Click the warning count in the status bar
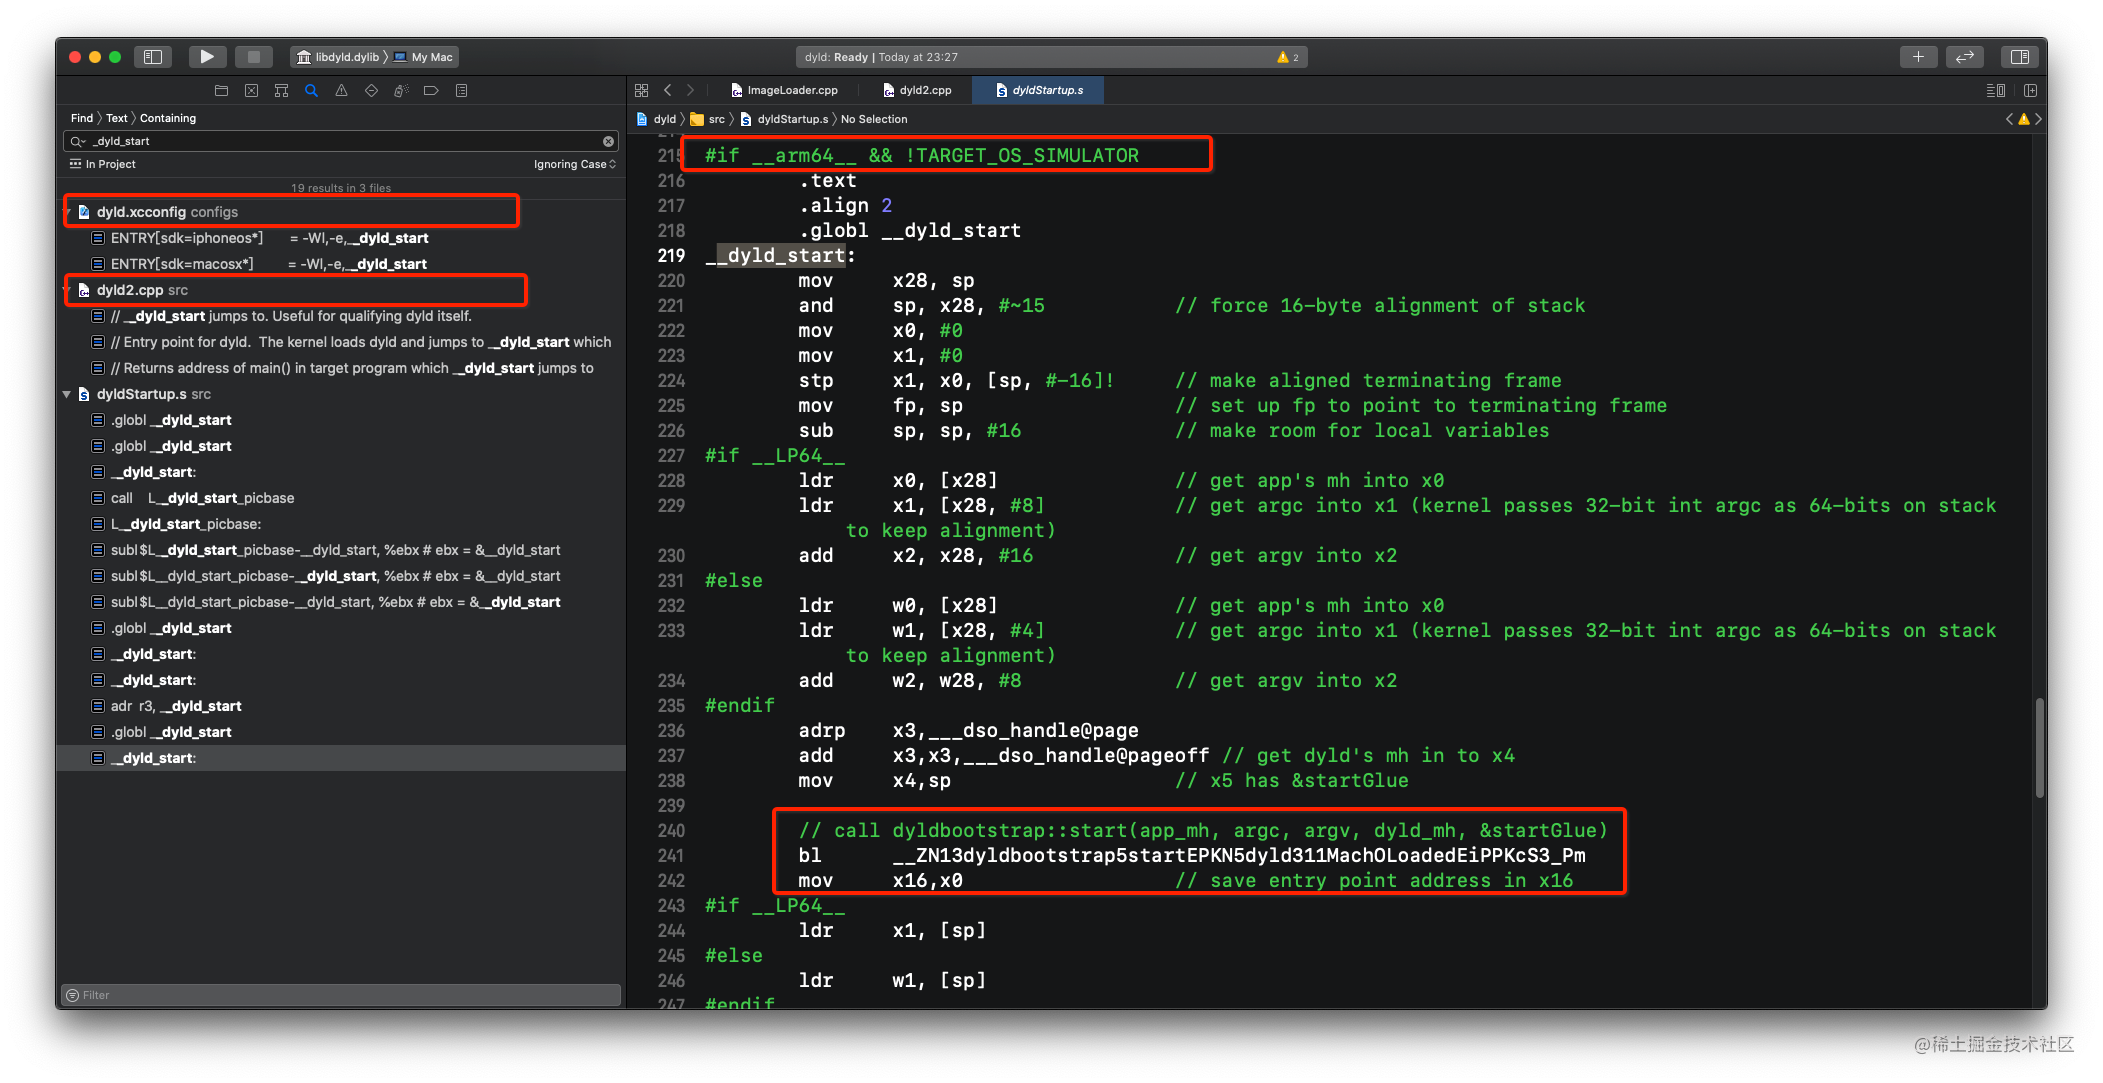This screenshot has height=1083, width=2103. click(x=1288, y=57)
